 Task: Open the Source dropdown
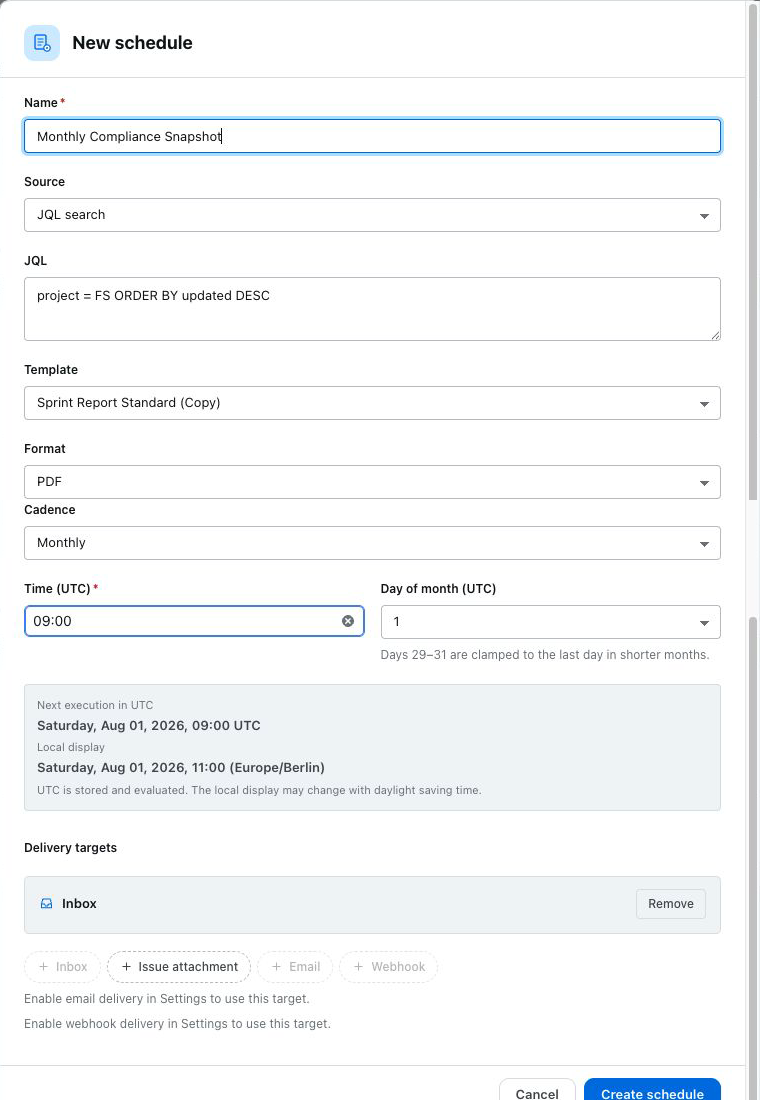click(372, 215)
